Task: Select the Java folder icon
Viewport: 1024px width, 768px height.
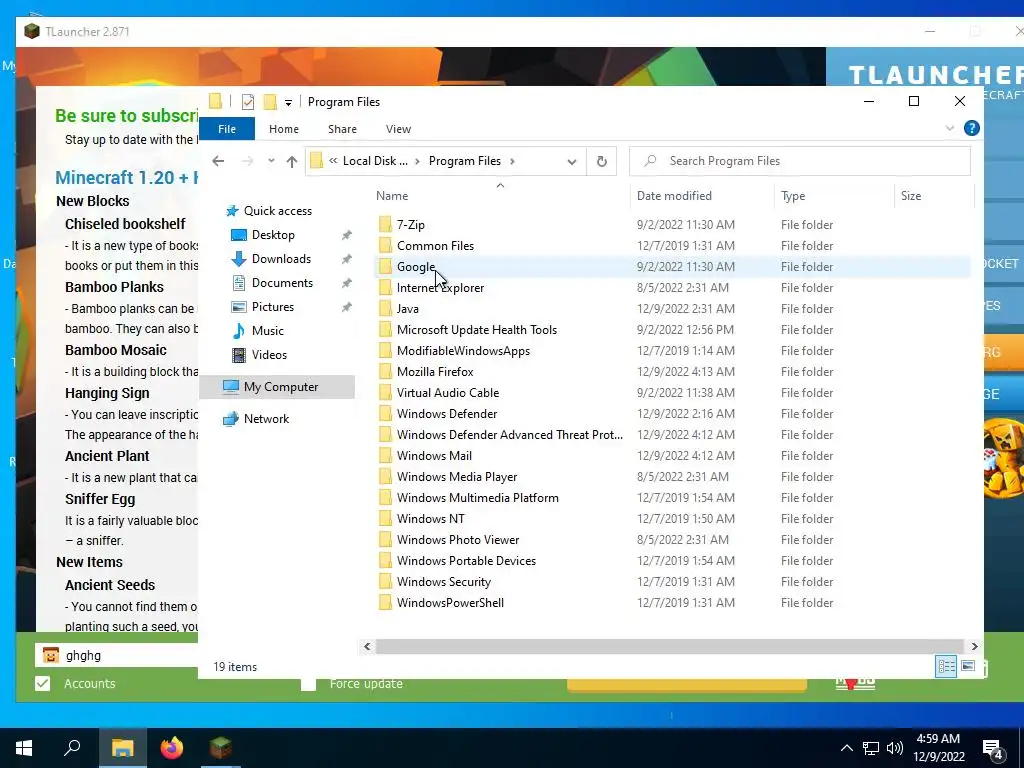Action: pyautogui.click(x=385, y=308)
